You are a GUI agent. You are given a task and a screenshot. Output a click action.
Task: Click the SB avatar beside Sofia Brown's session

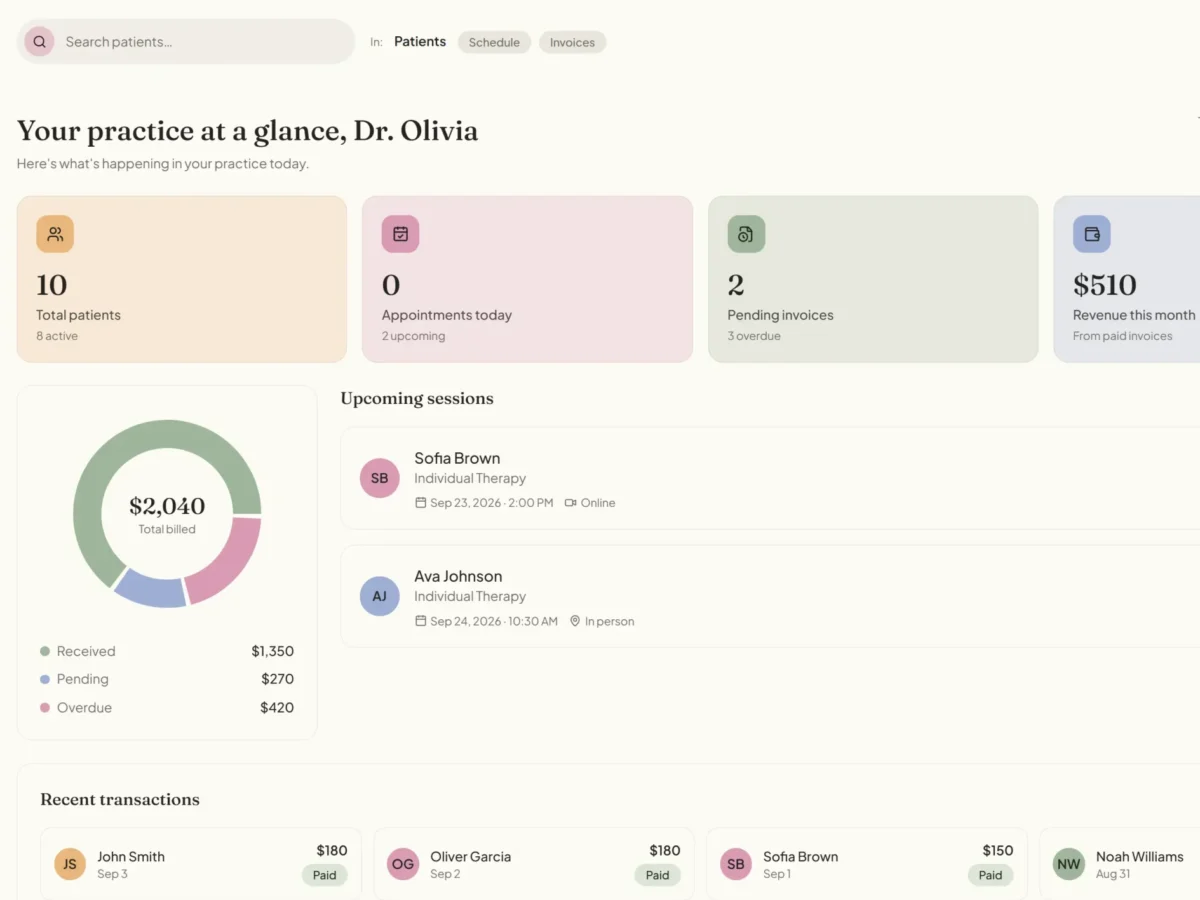pos(379,478)
